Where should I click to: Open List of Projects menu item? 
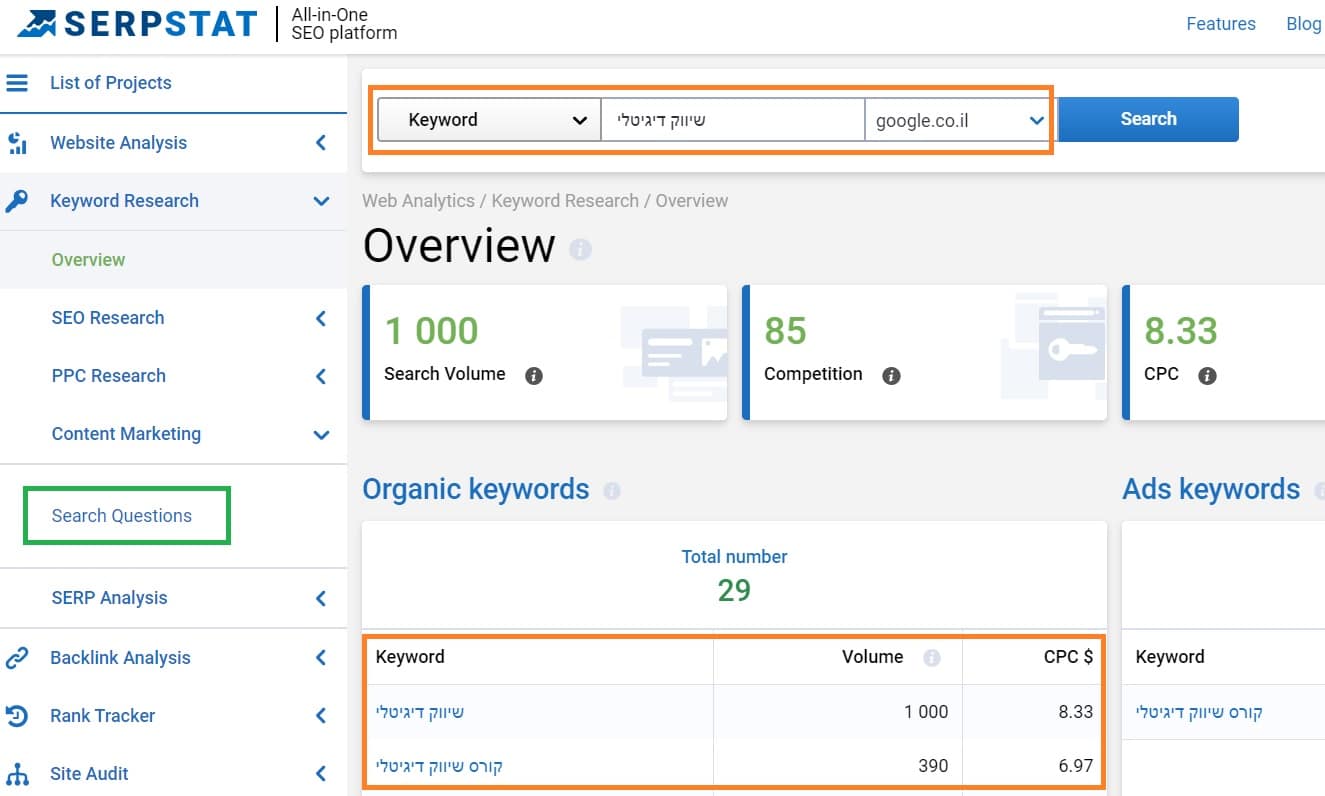click(x=111, y=83)
